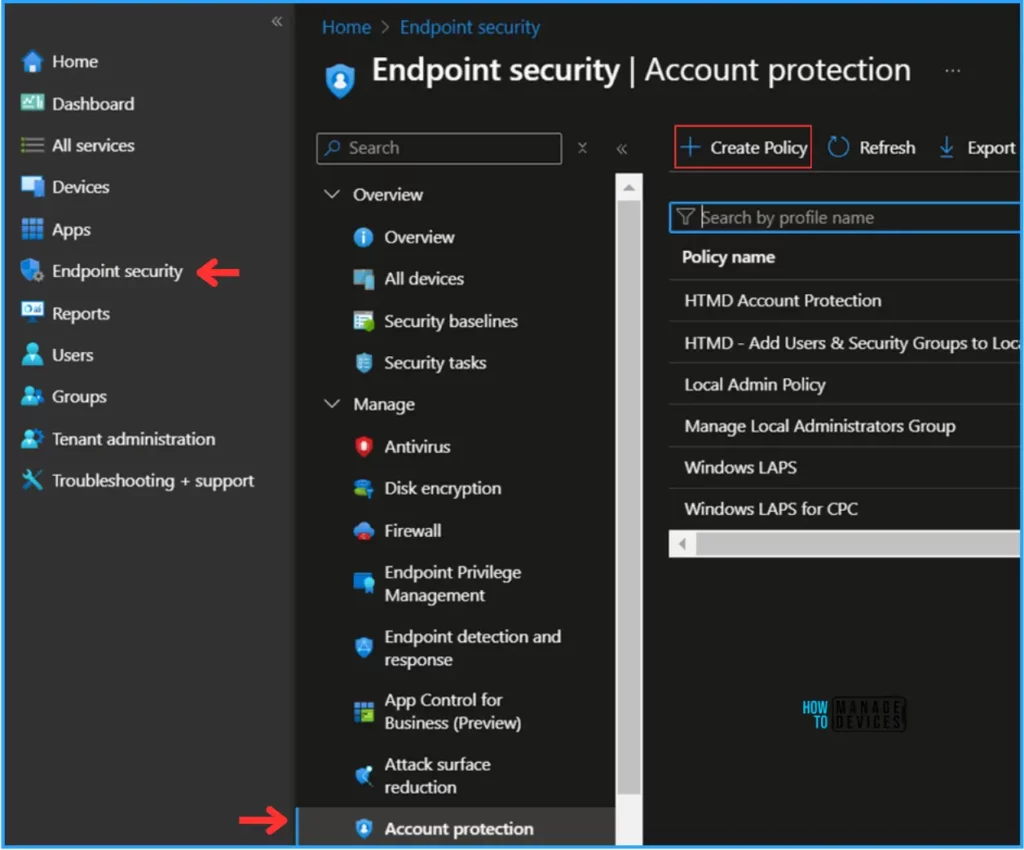Click the All devices icon
This screenshot has width=1024, height=850.
pos(363,279)
